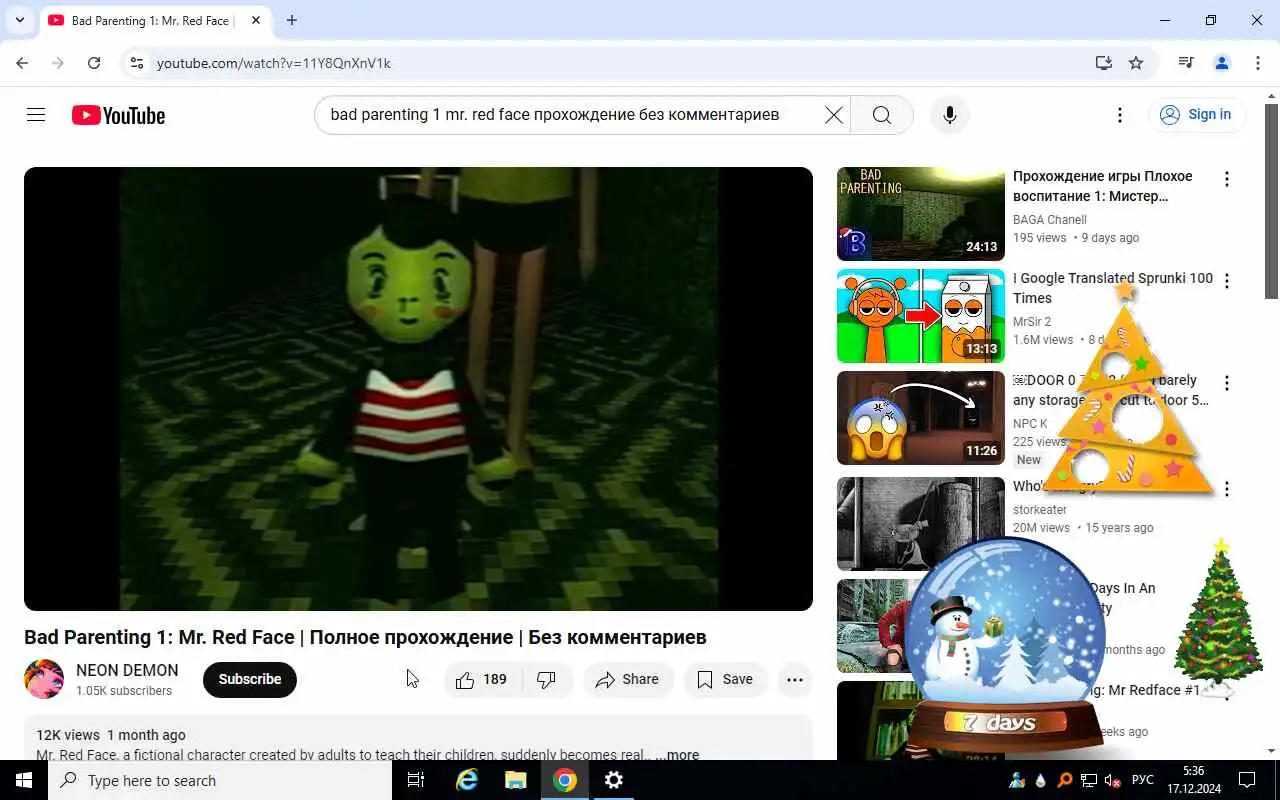Click storkeater channel name
This screenshot has width=1280, height=800.
click(x=1039, y=510)
